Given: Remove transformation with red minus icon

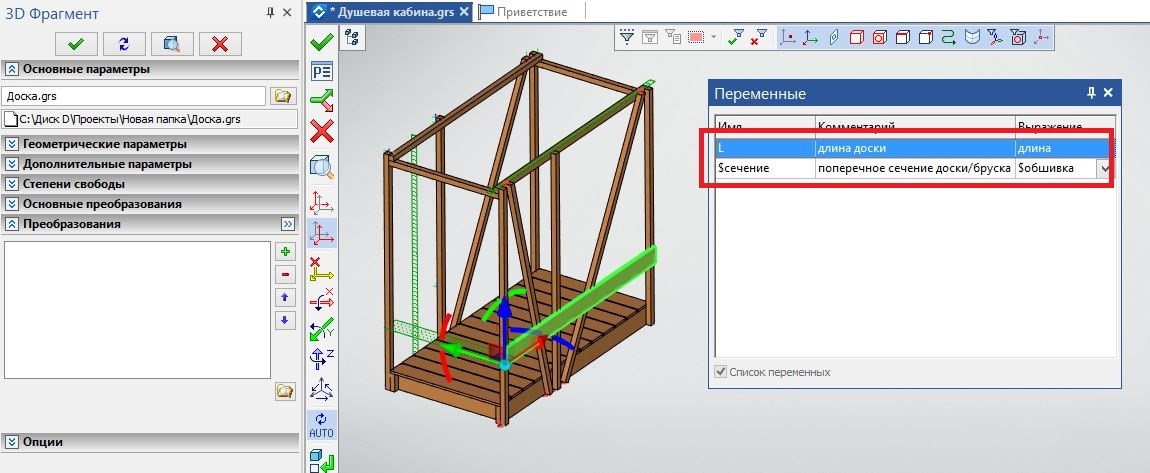Looking at the screenshot, I should (x=285, y=274).
